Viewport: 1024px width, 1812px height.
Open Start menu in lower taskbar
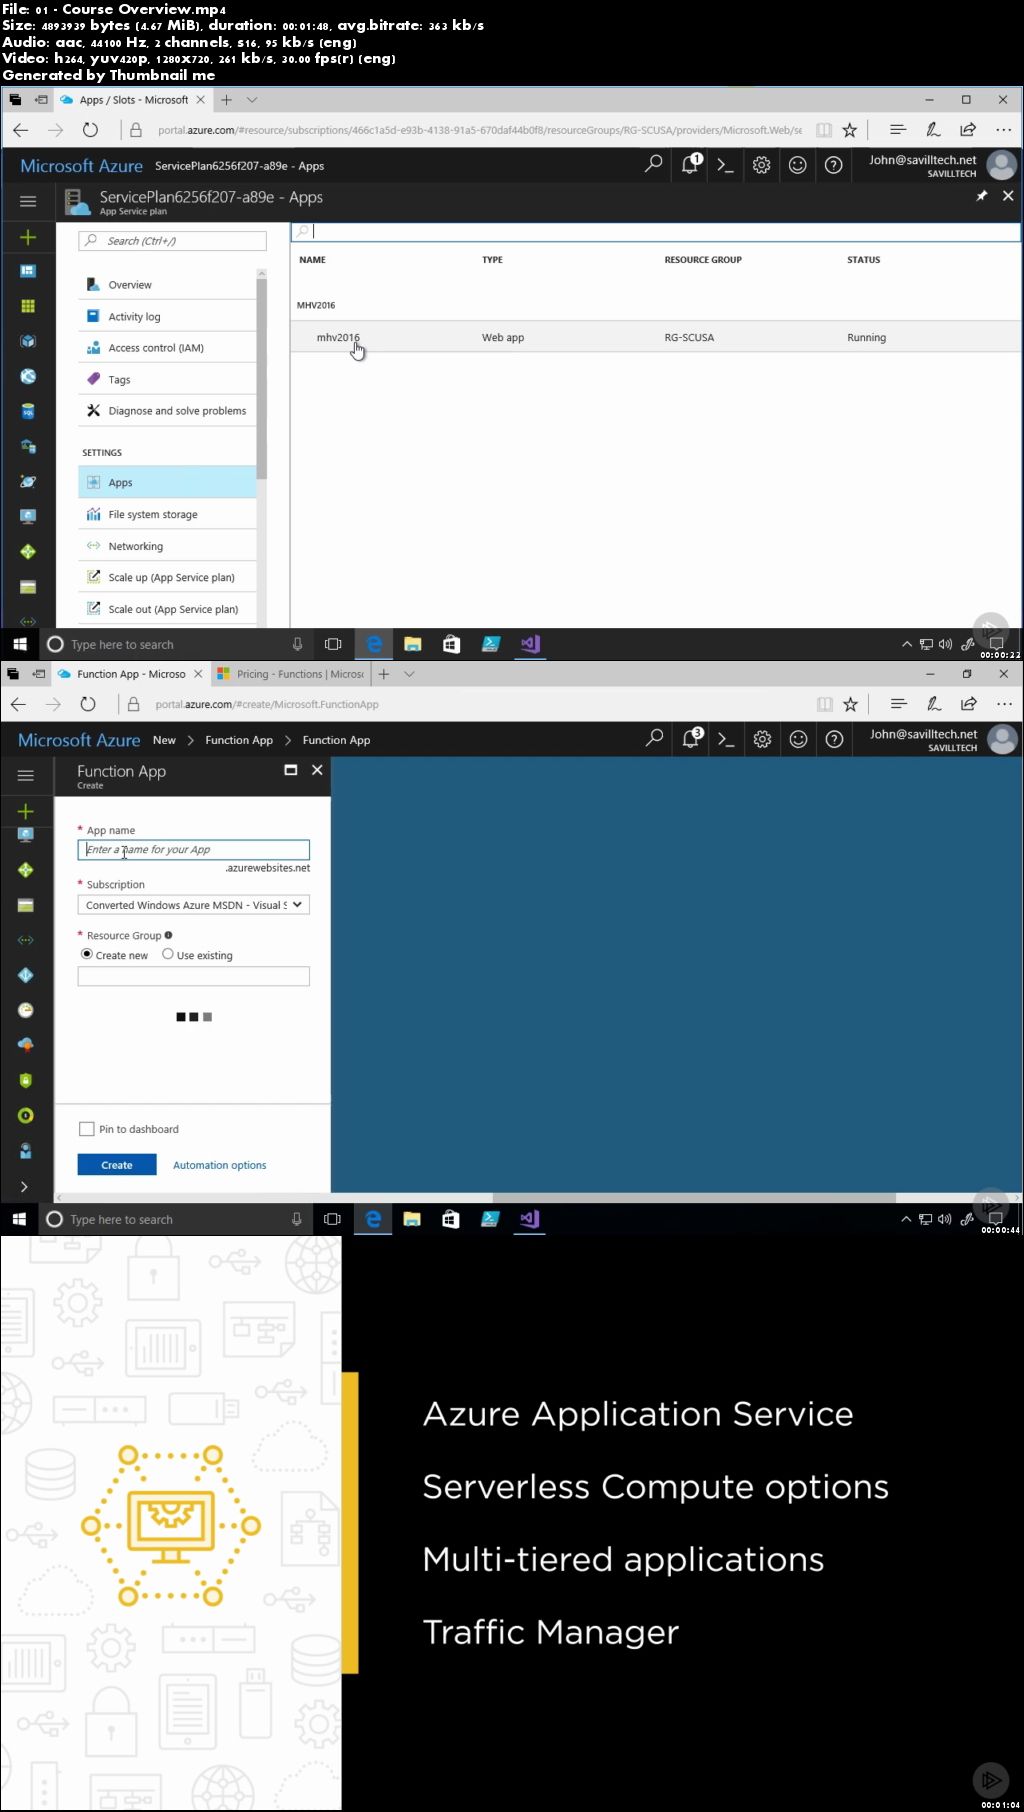19,1219
